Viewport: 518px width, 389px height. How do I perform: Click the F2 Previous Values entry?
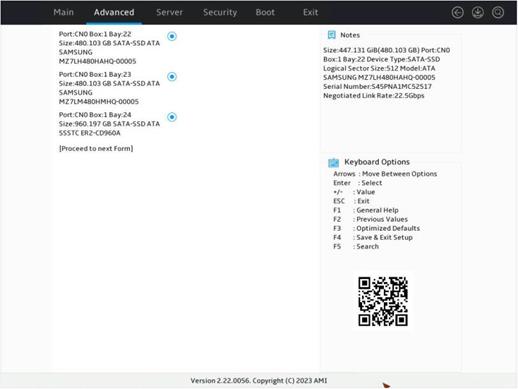coord(370,219)
